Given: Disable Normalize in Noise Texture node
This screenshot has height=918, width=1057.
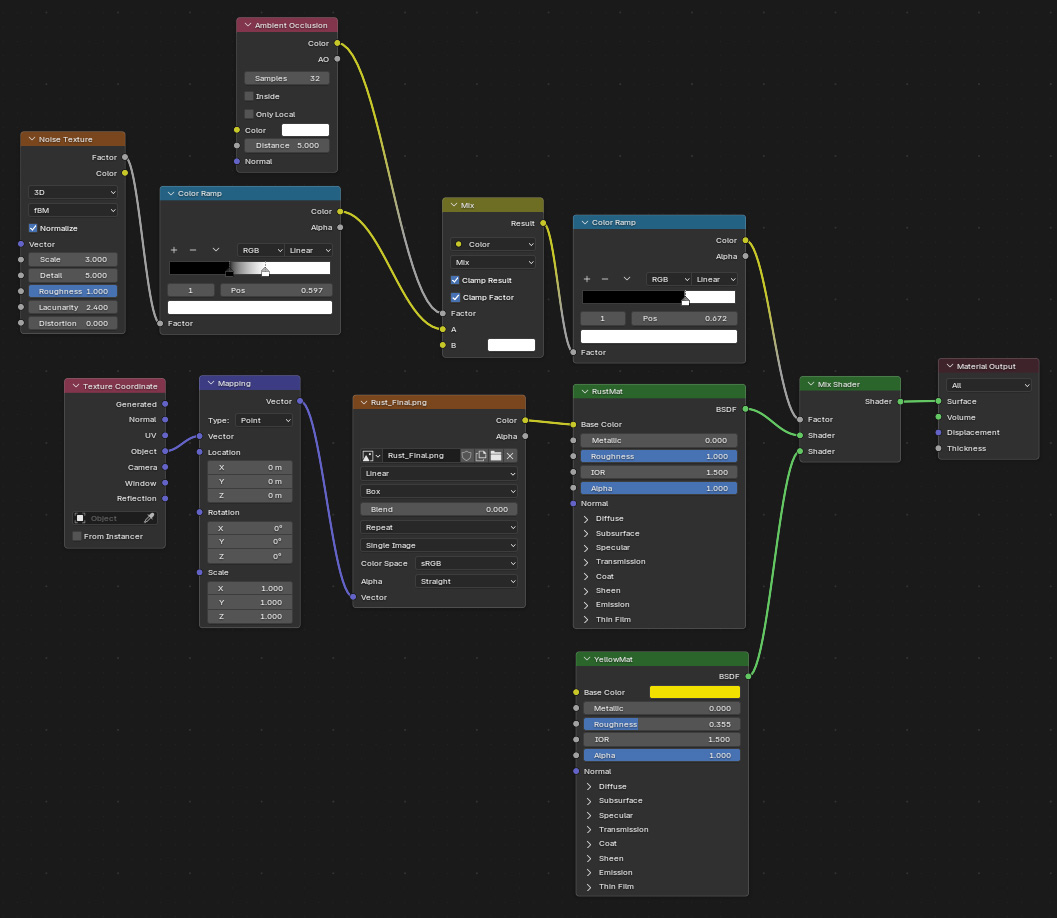Looking at the screenshot, I should tap(34, 228).
